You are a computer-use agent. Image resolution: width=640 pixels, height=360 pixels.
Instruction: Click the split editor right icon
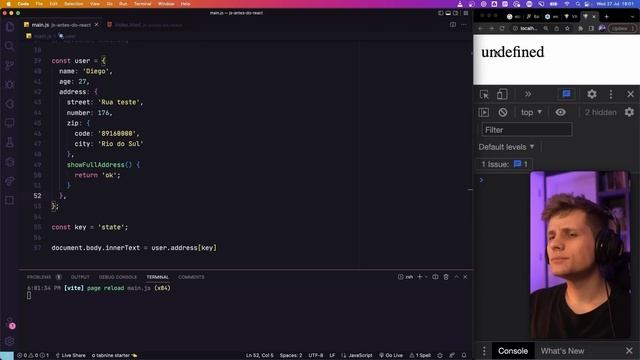click(x=453, y=24)
